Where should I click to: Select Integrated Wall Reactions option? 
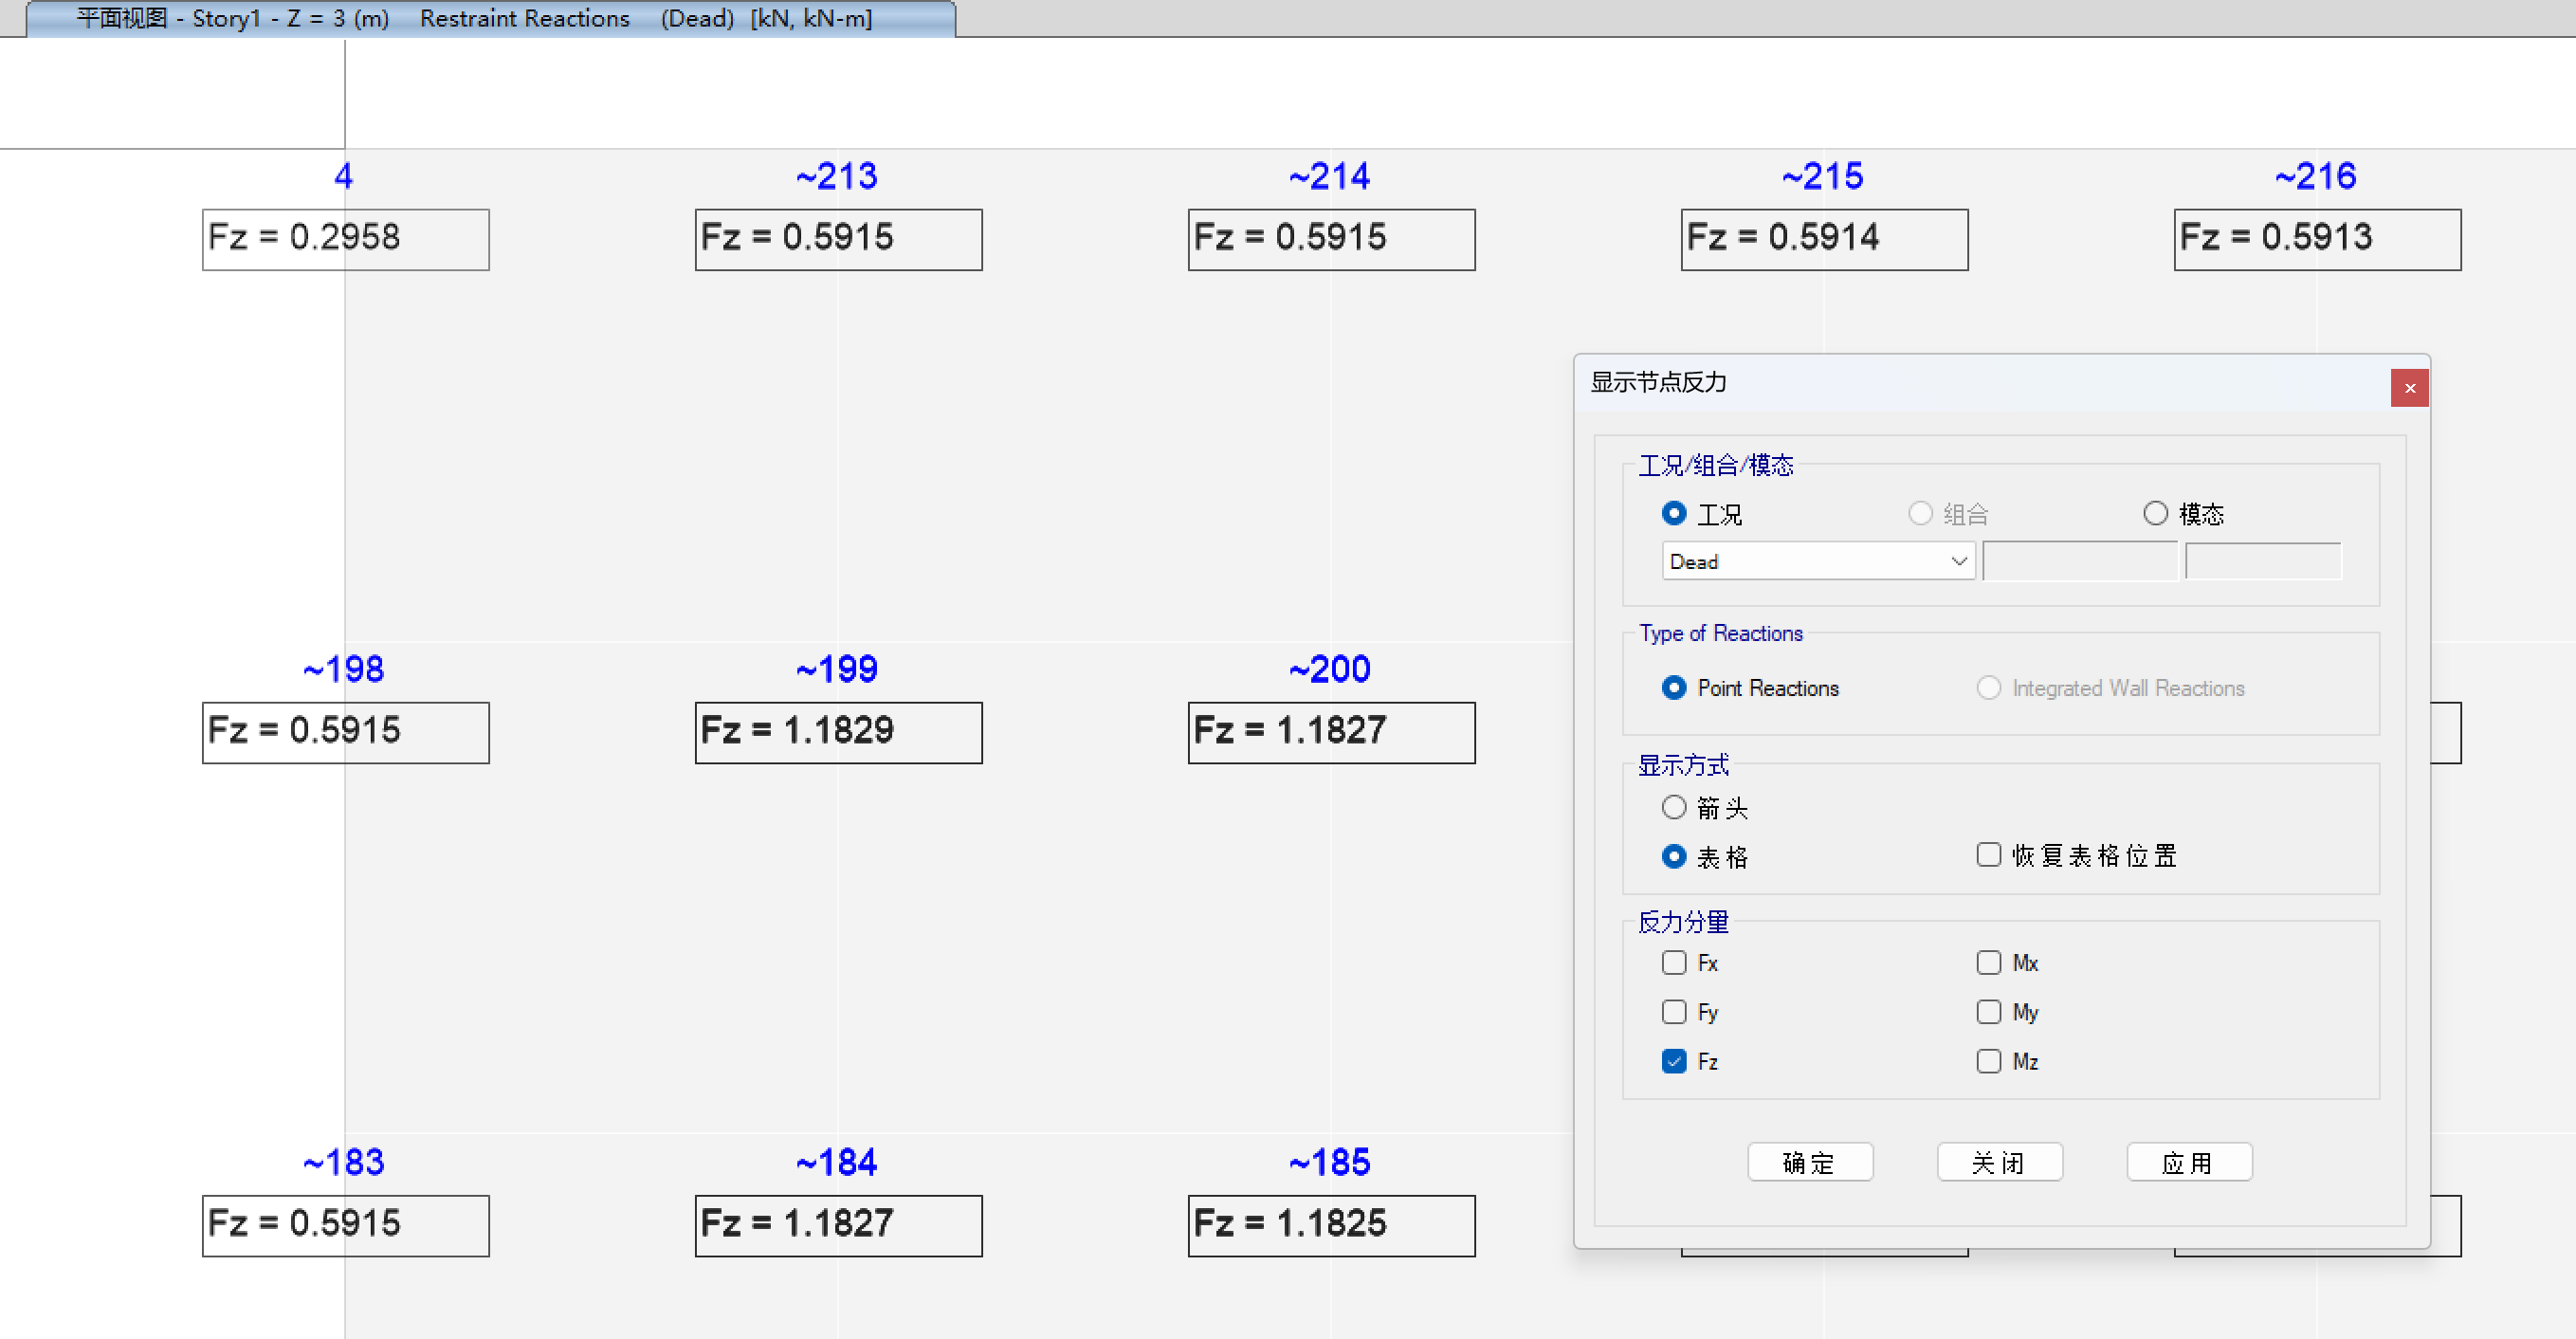click(1988, 688)
